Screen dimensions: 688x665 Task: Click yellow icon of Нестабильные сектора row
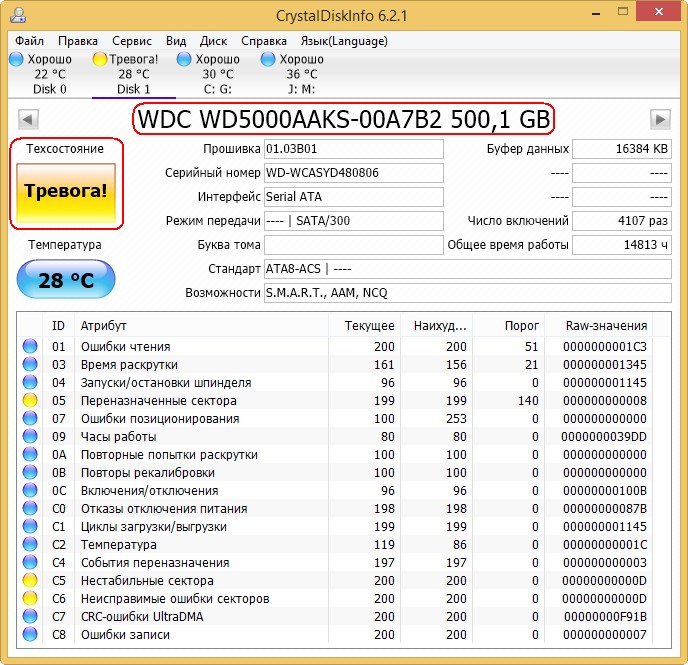pos(30,580)
